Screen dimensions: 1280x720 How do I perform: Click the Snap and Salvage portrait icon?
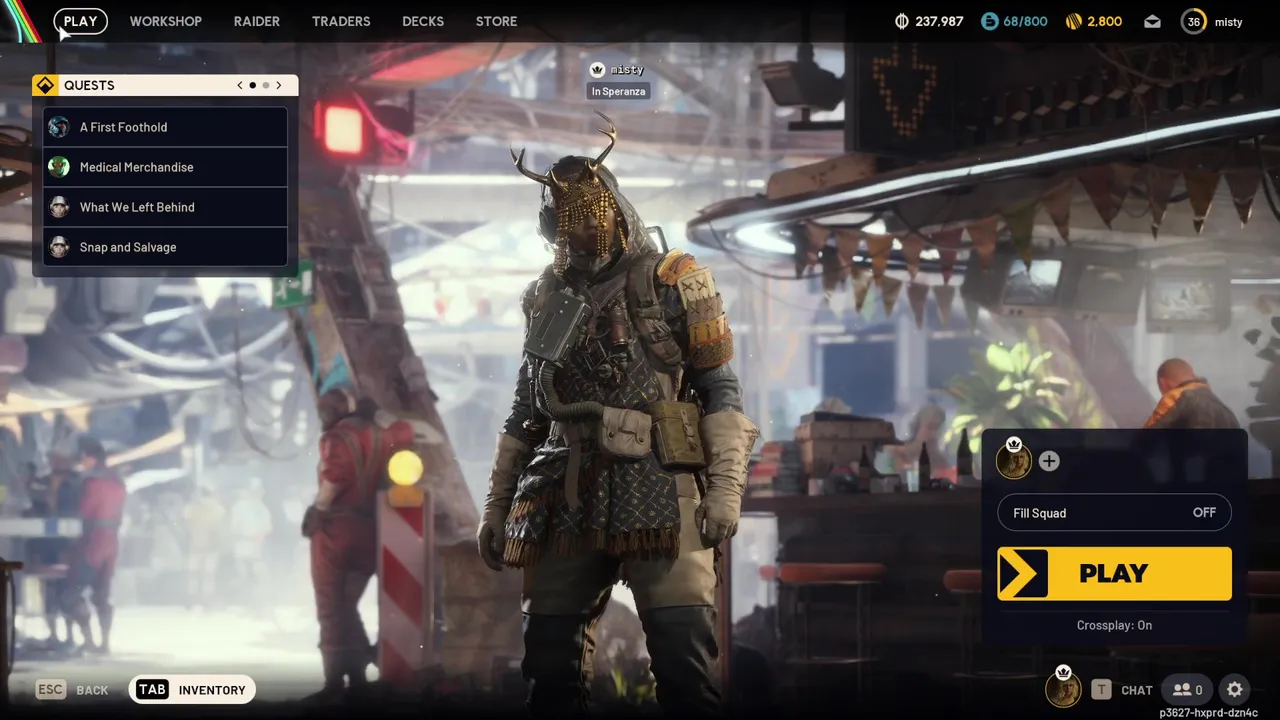(59, 247)
